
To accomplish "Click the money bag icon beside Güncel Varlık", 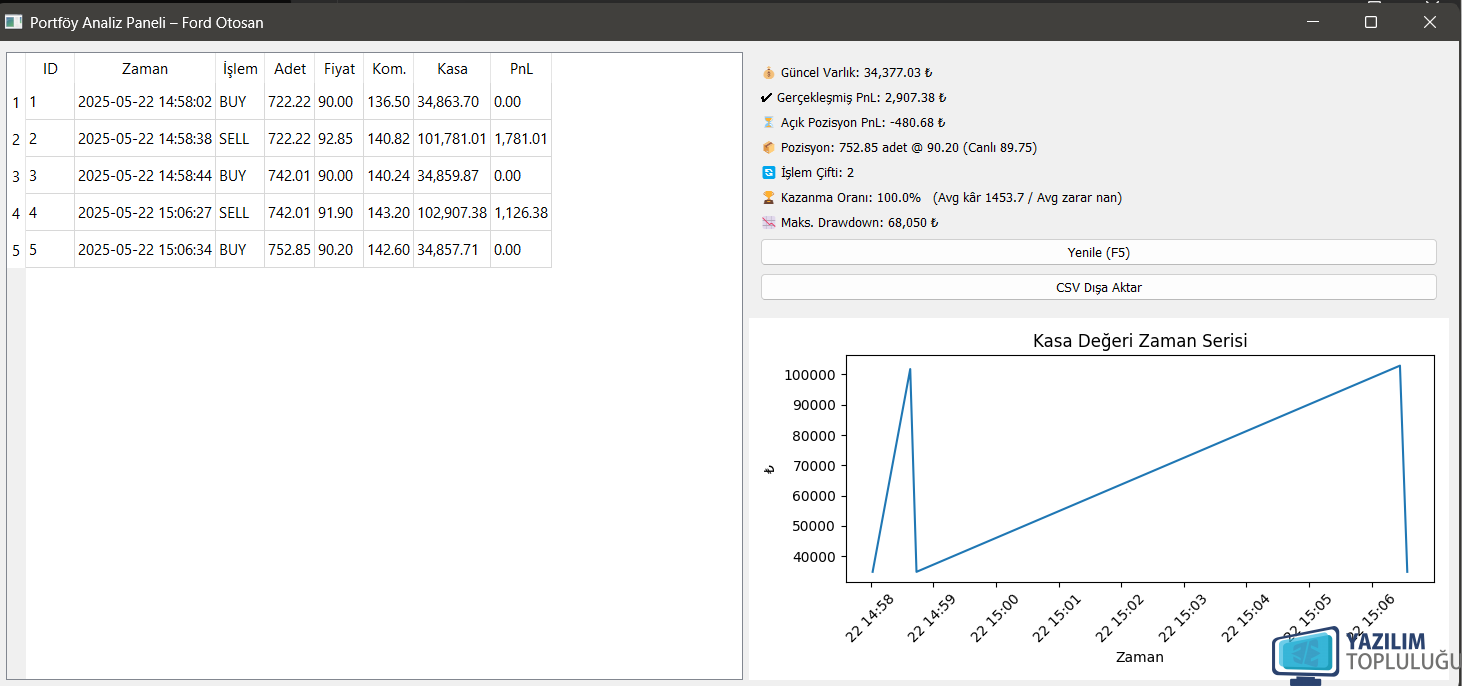I will (x=768, y=73).
